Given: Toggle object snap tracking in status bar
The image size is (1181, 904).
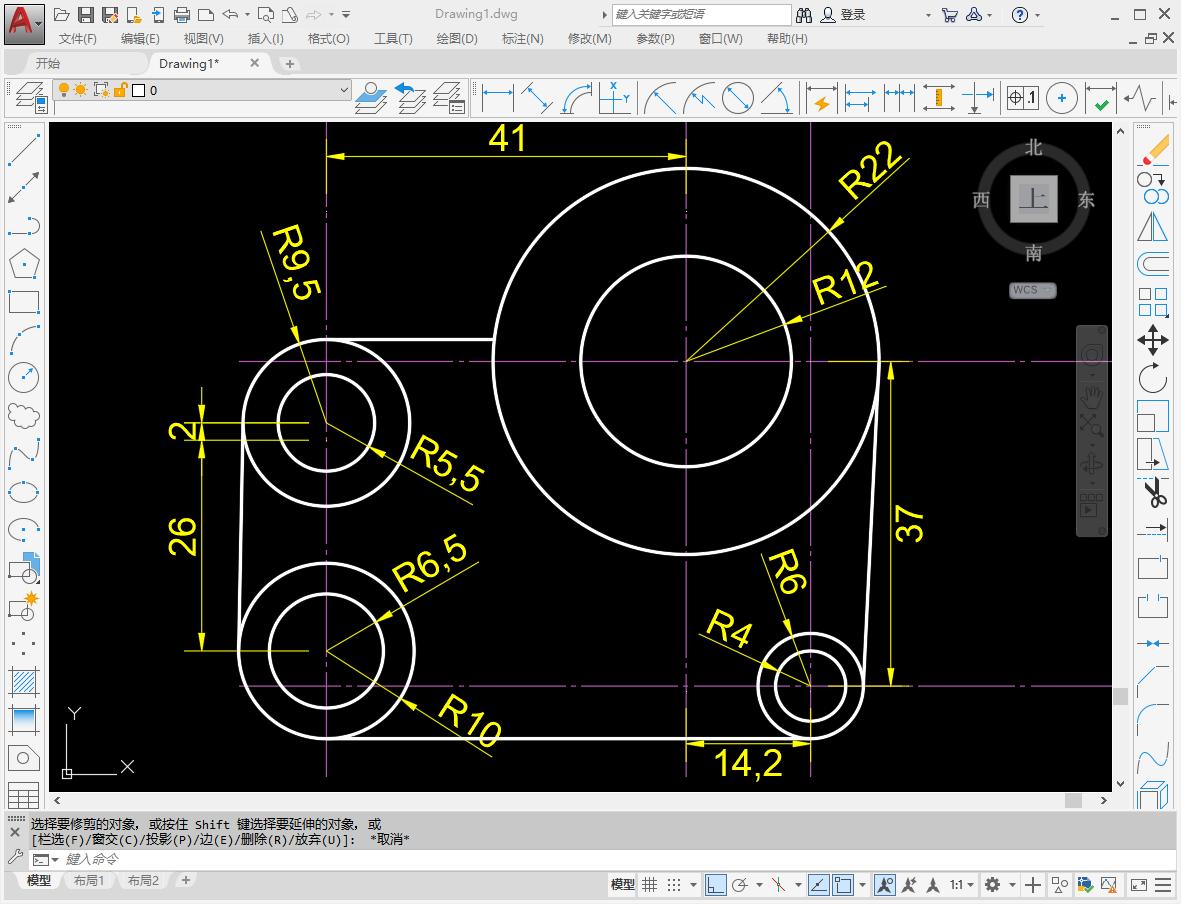Looking at the screenshot, I should pyautogui.click(x=818, y=885).
